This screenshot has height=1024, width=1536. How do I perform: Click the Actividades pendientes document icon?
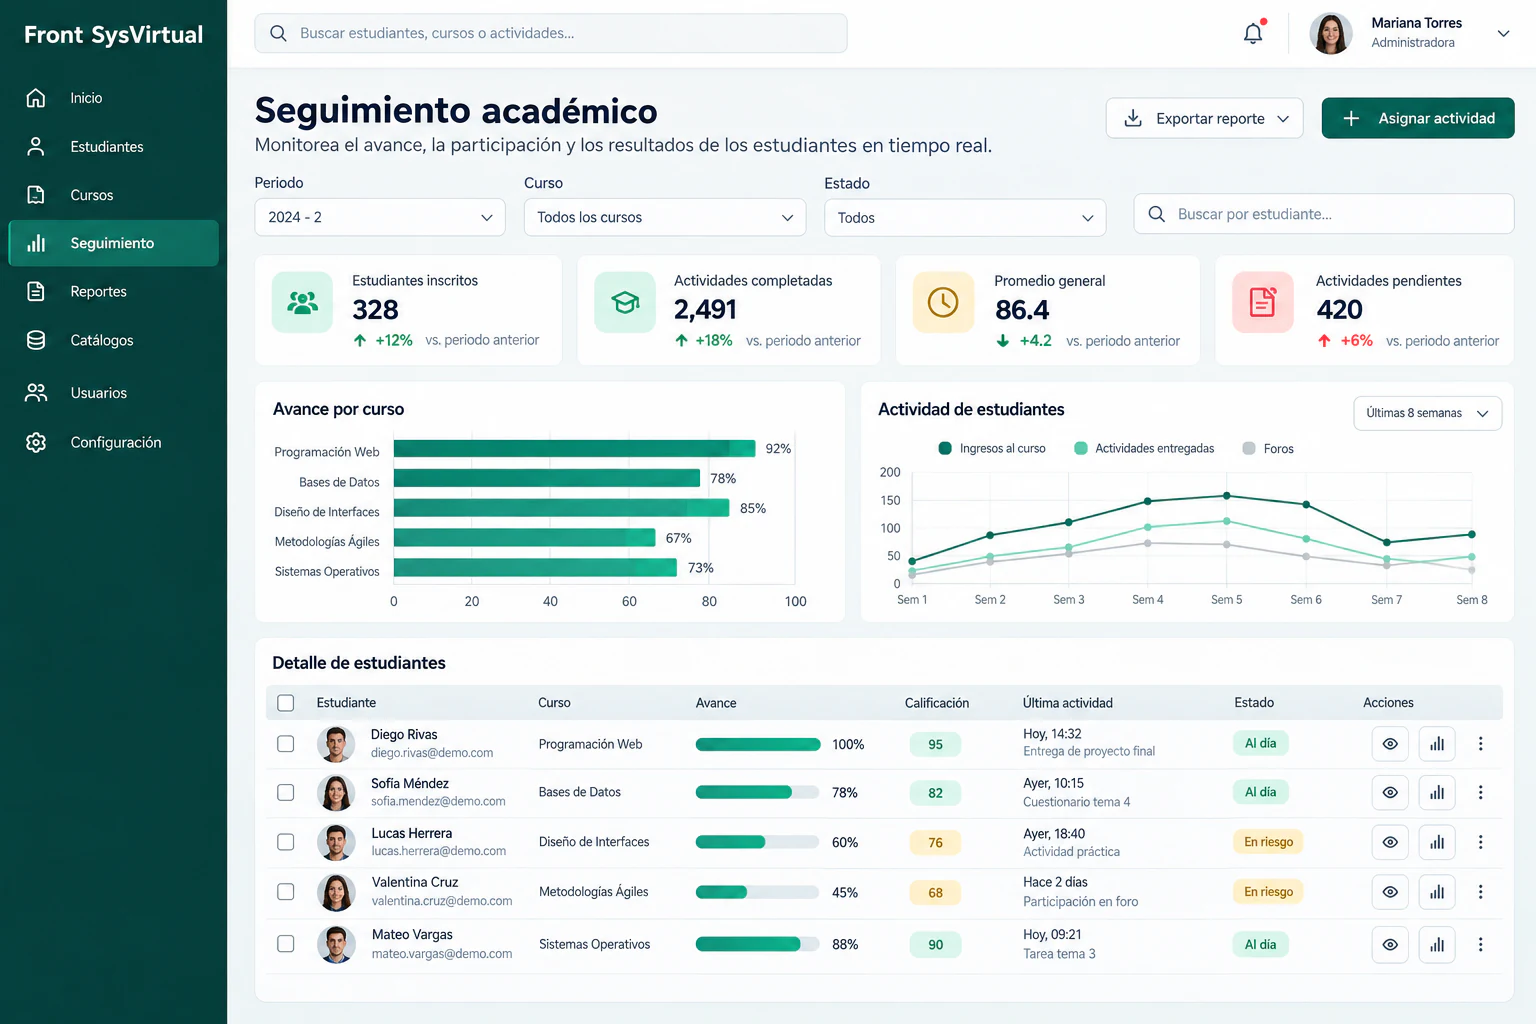[x=1263, y=302]
